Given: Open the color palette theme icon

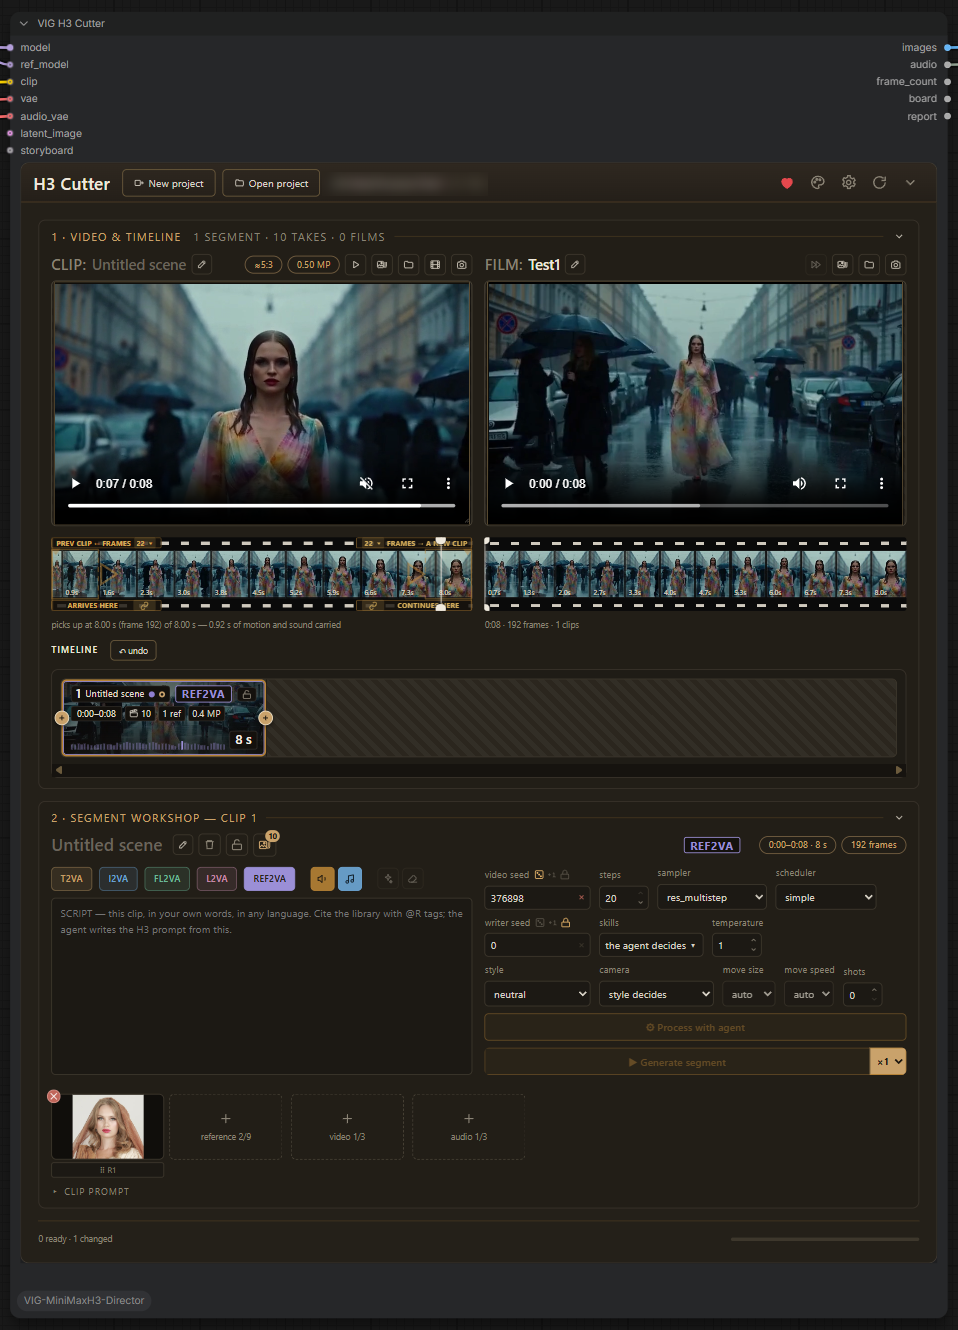Looking at the screenshot, I should (x=818, y=183).
